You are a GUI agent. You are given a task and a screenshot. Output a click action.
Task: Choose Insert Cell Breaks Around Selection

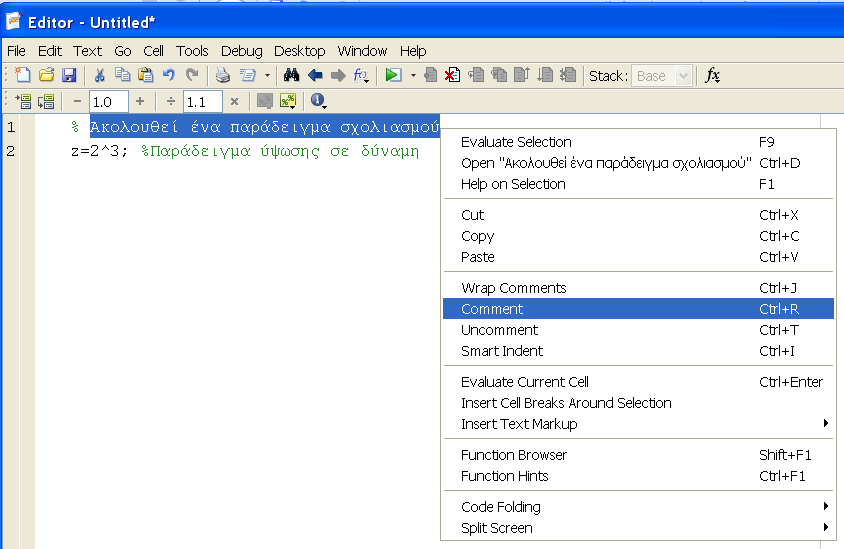pos(638,403)
